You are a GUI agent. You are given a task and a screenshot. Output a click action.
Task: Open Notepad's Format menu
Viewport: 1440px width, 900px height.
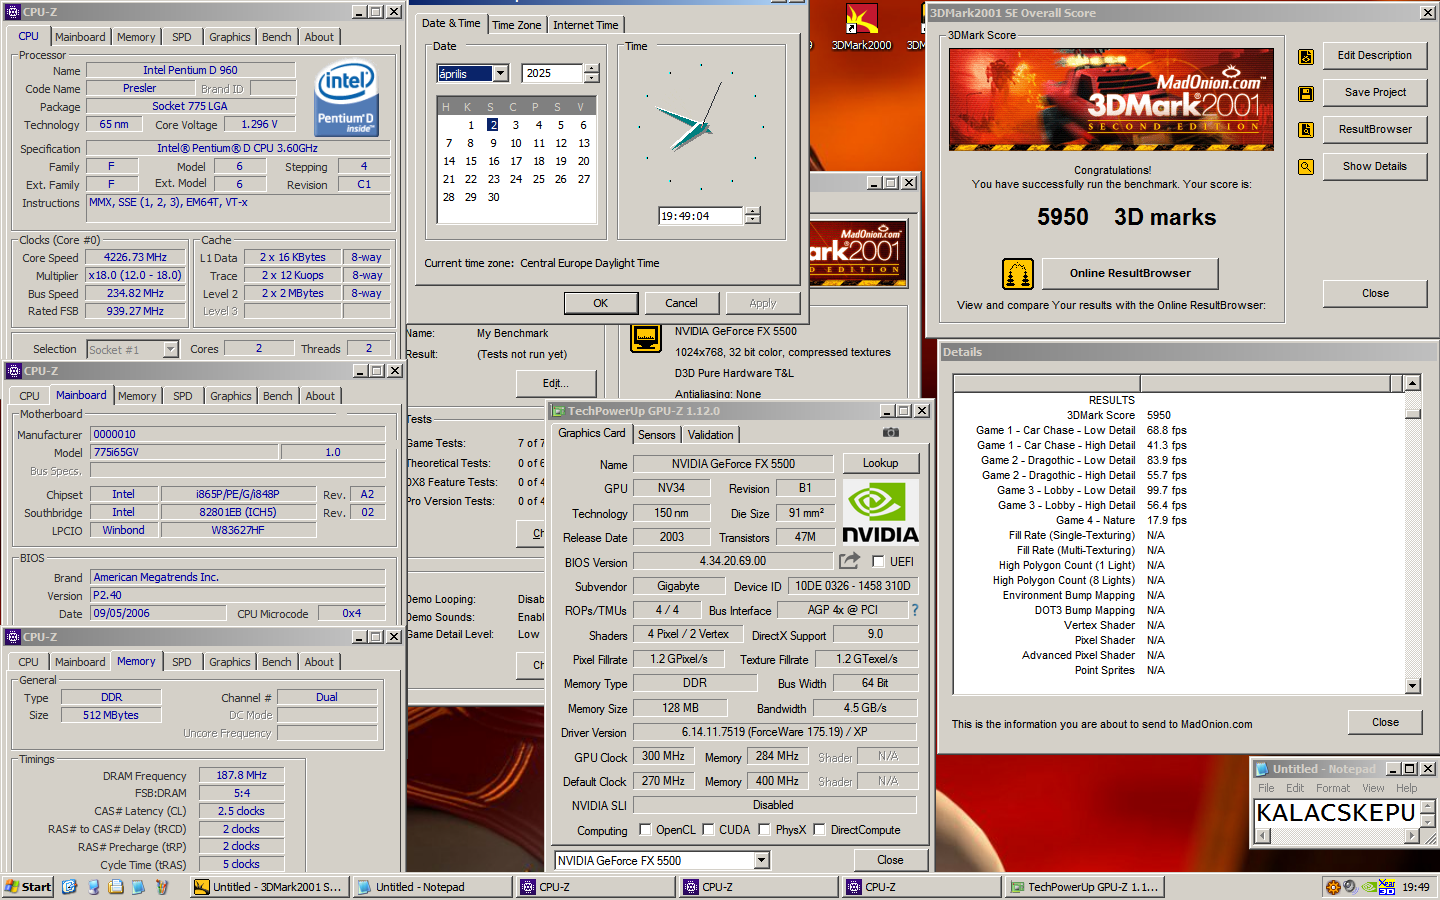pyautogui.click(x=1332, y=788)
